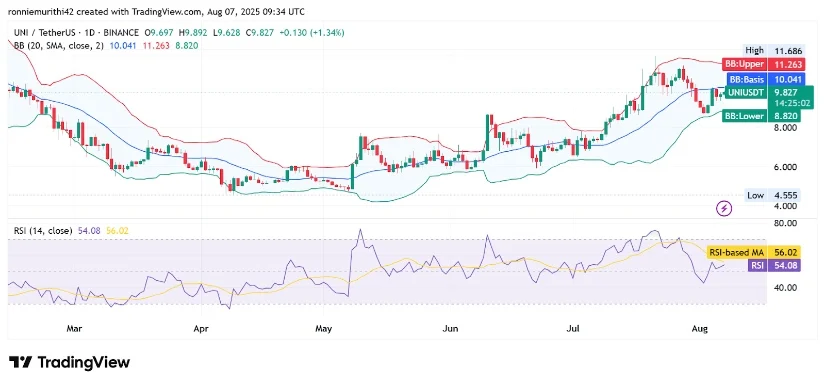This screenshot has width=825, height=385.
Task: Click the TradingView wordmark text
Action: tap(84, 362)
